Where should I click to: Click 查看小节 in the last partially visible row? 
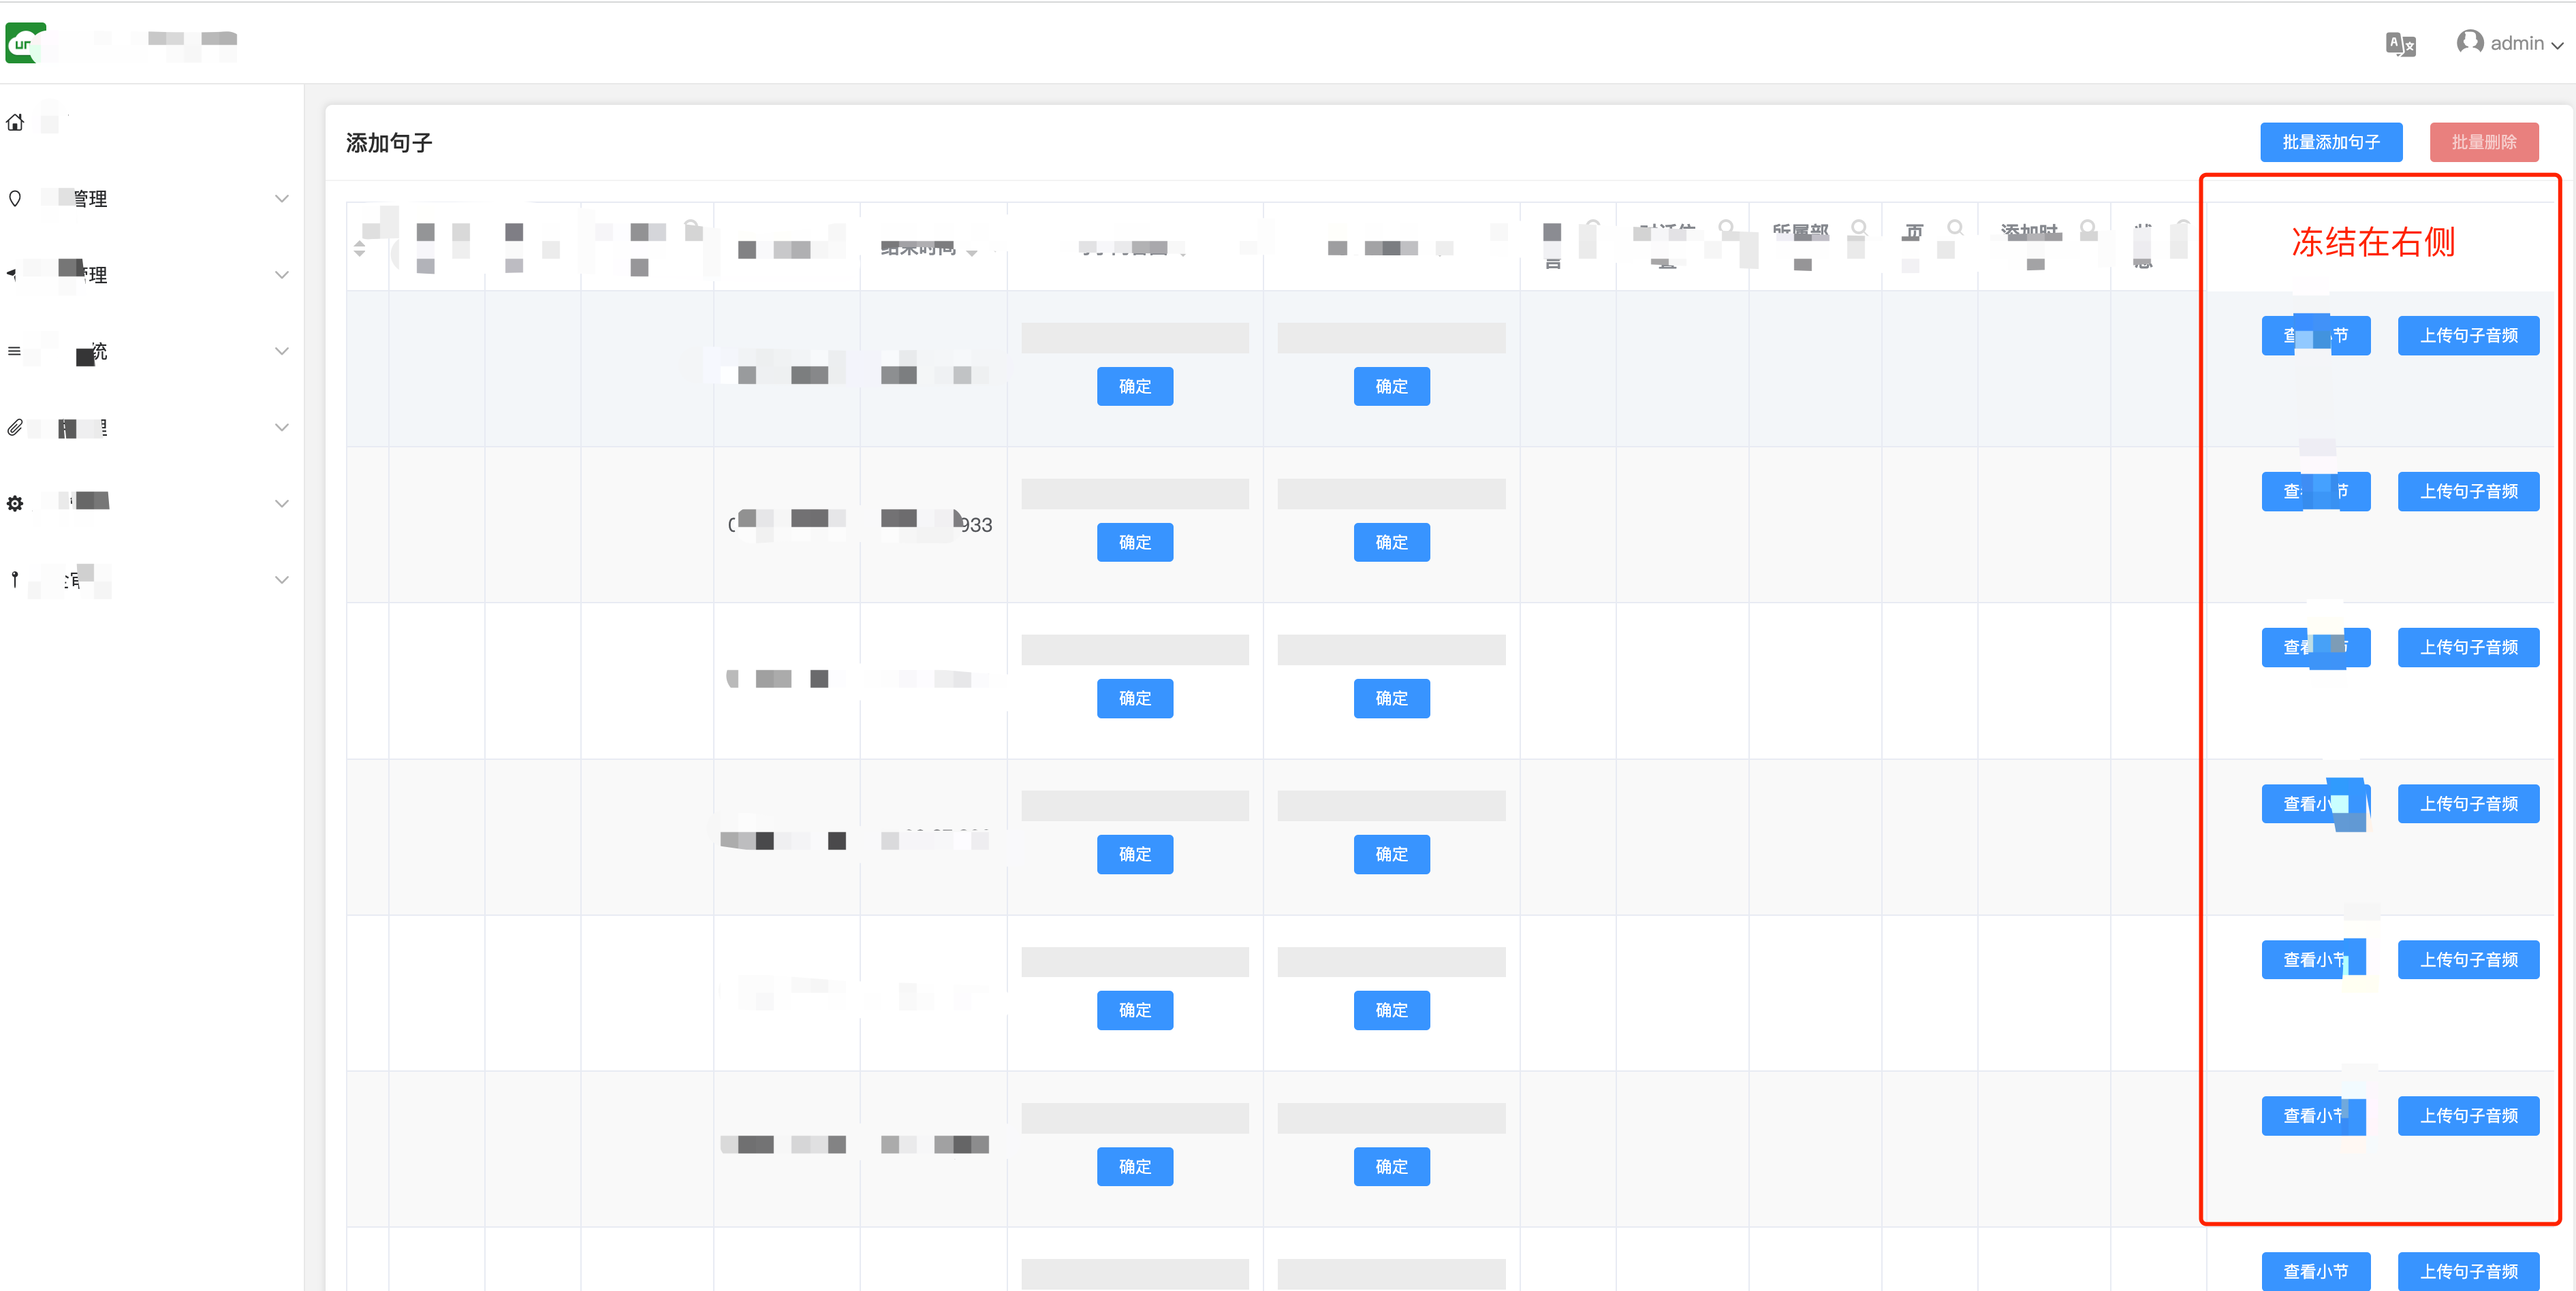coord(2316,1271)
